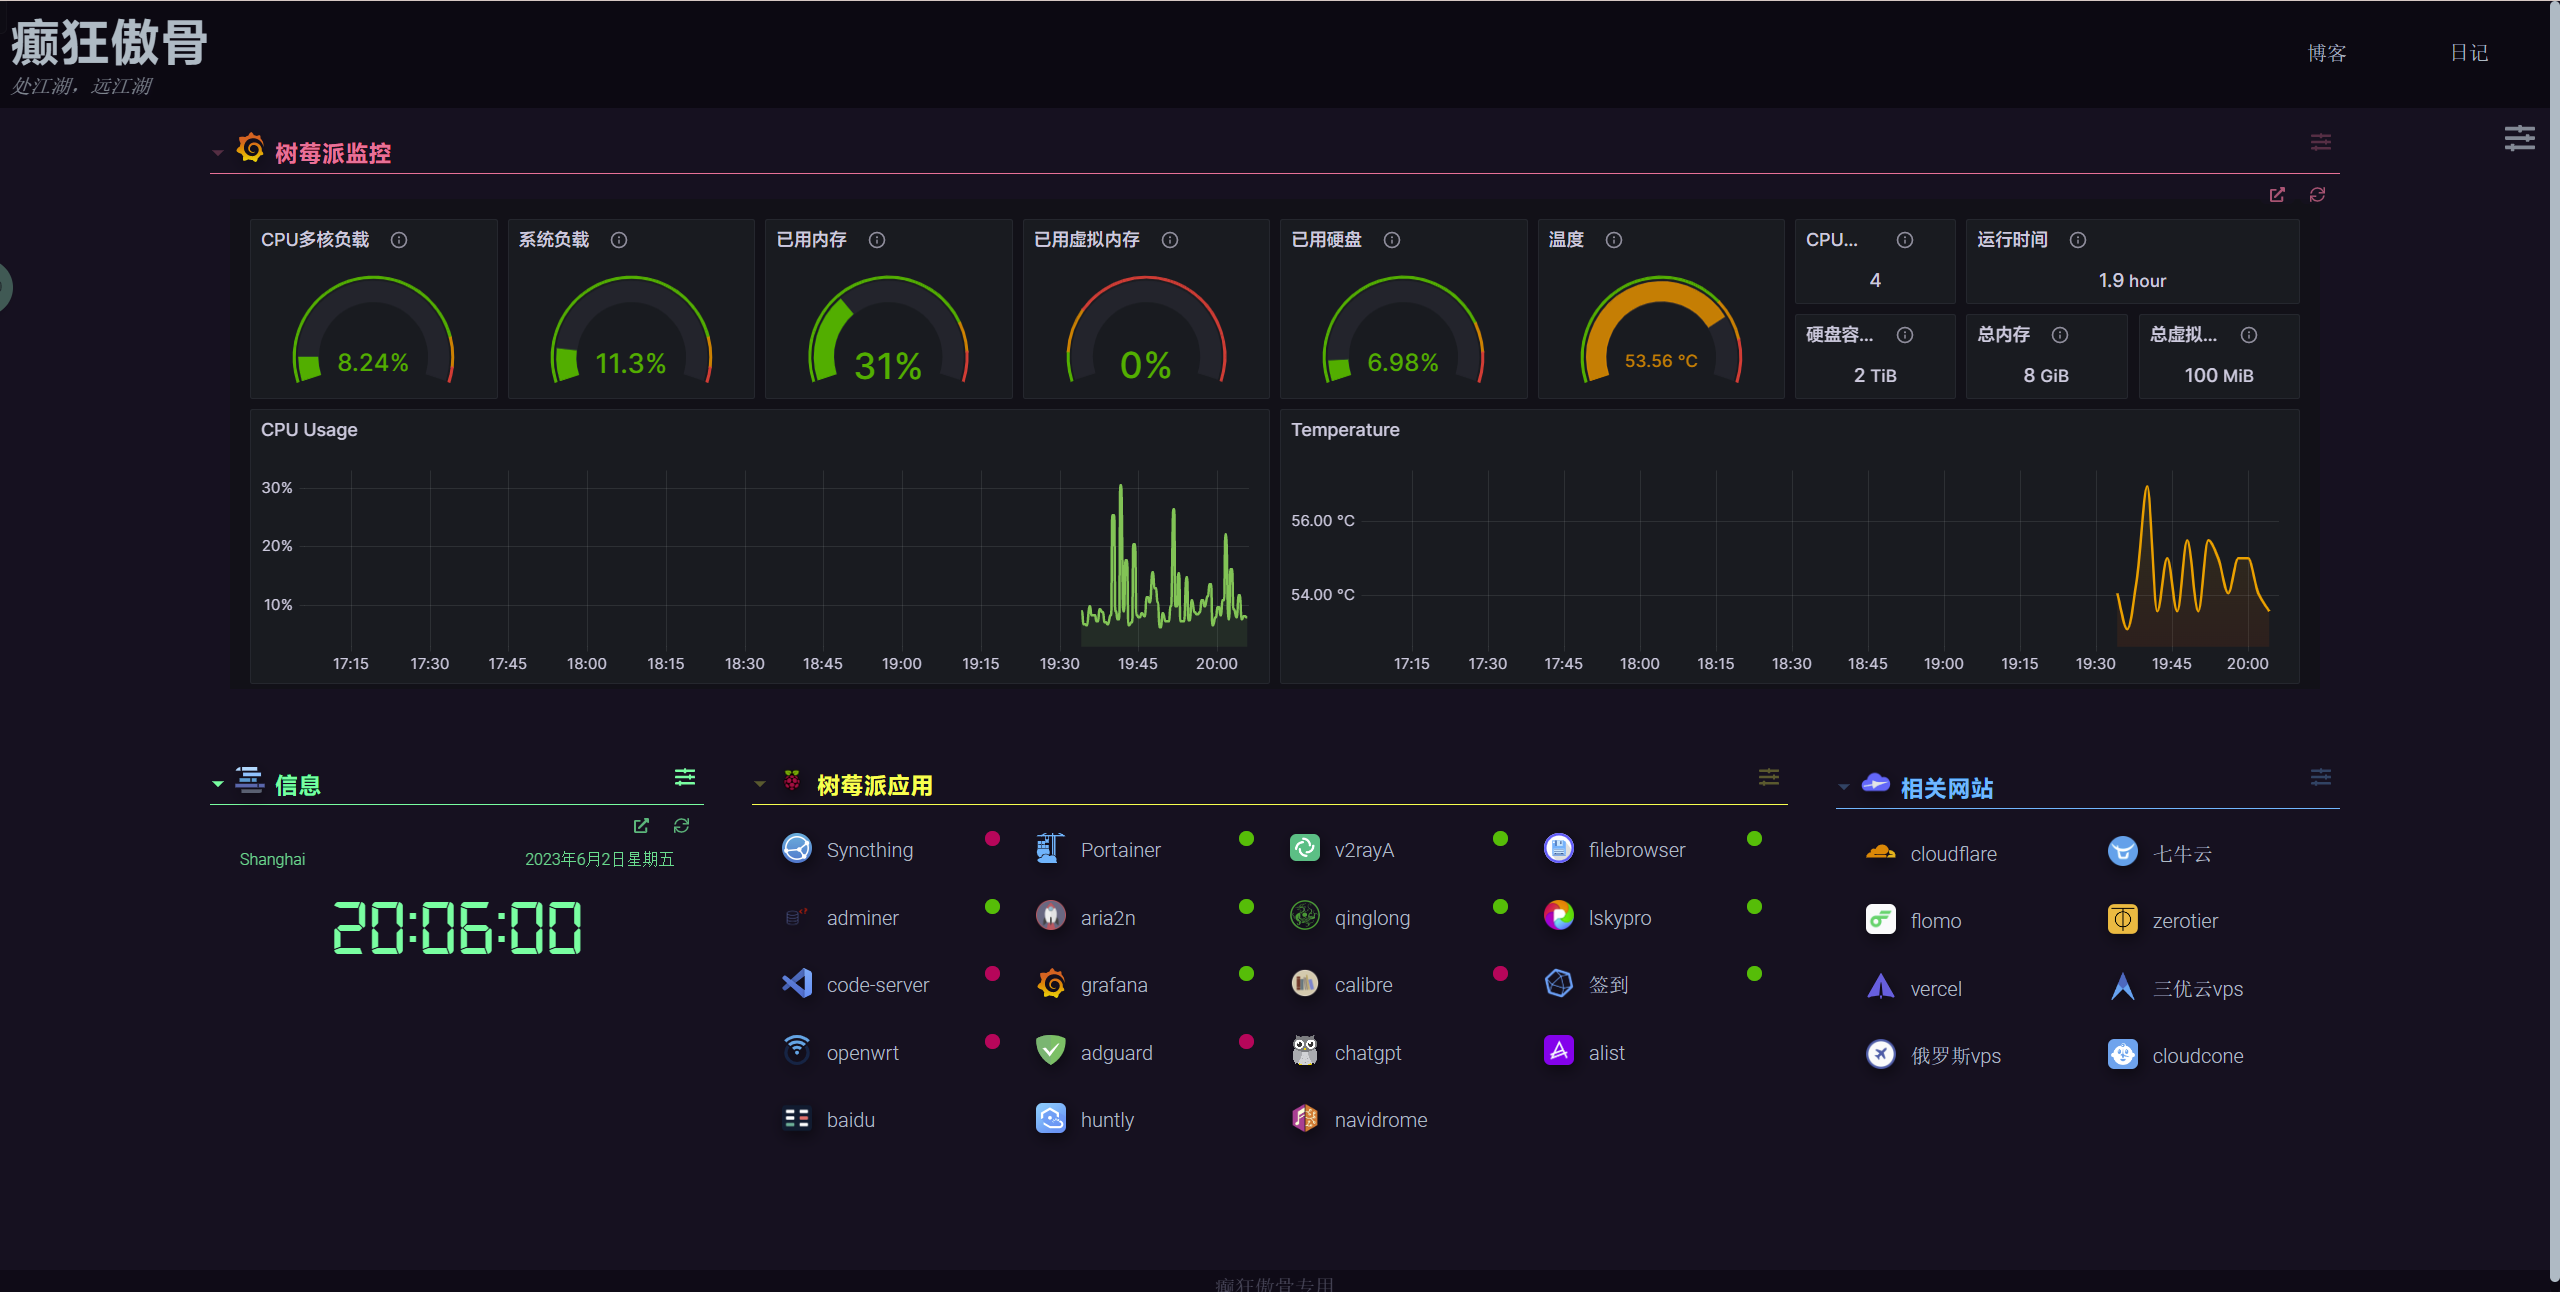Viewport: 2560px width, 1292px height.
Task: Collapse the 信息 section arrow
Action: (x=217, y=785)
